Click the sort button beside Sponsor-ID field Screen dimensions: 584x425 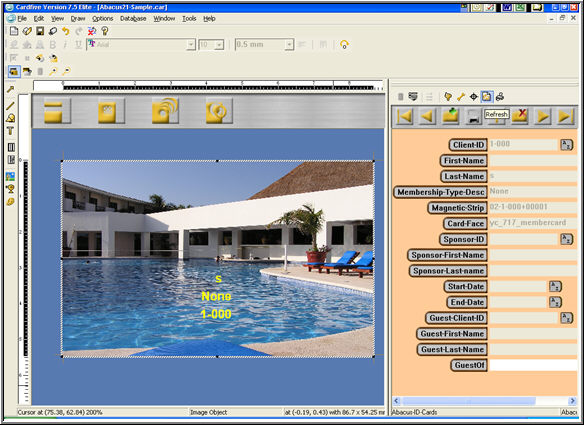coord(566,239)
